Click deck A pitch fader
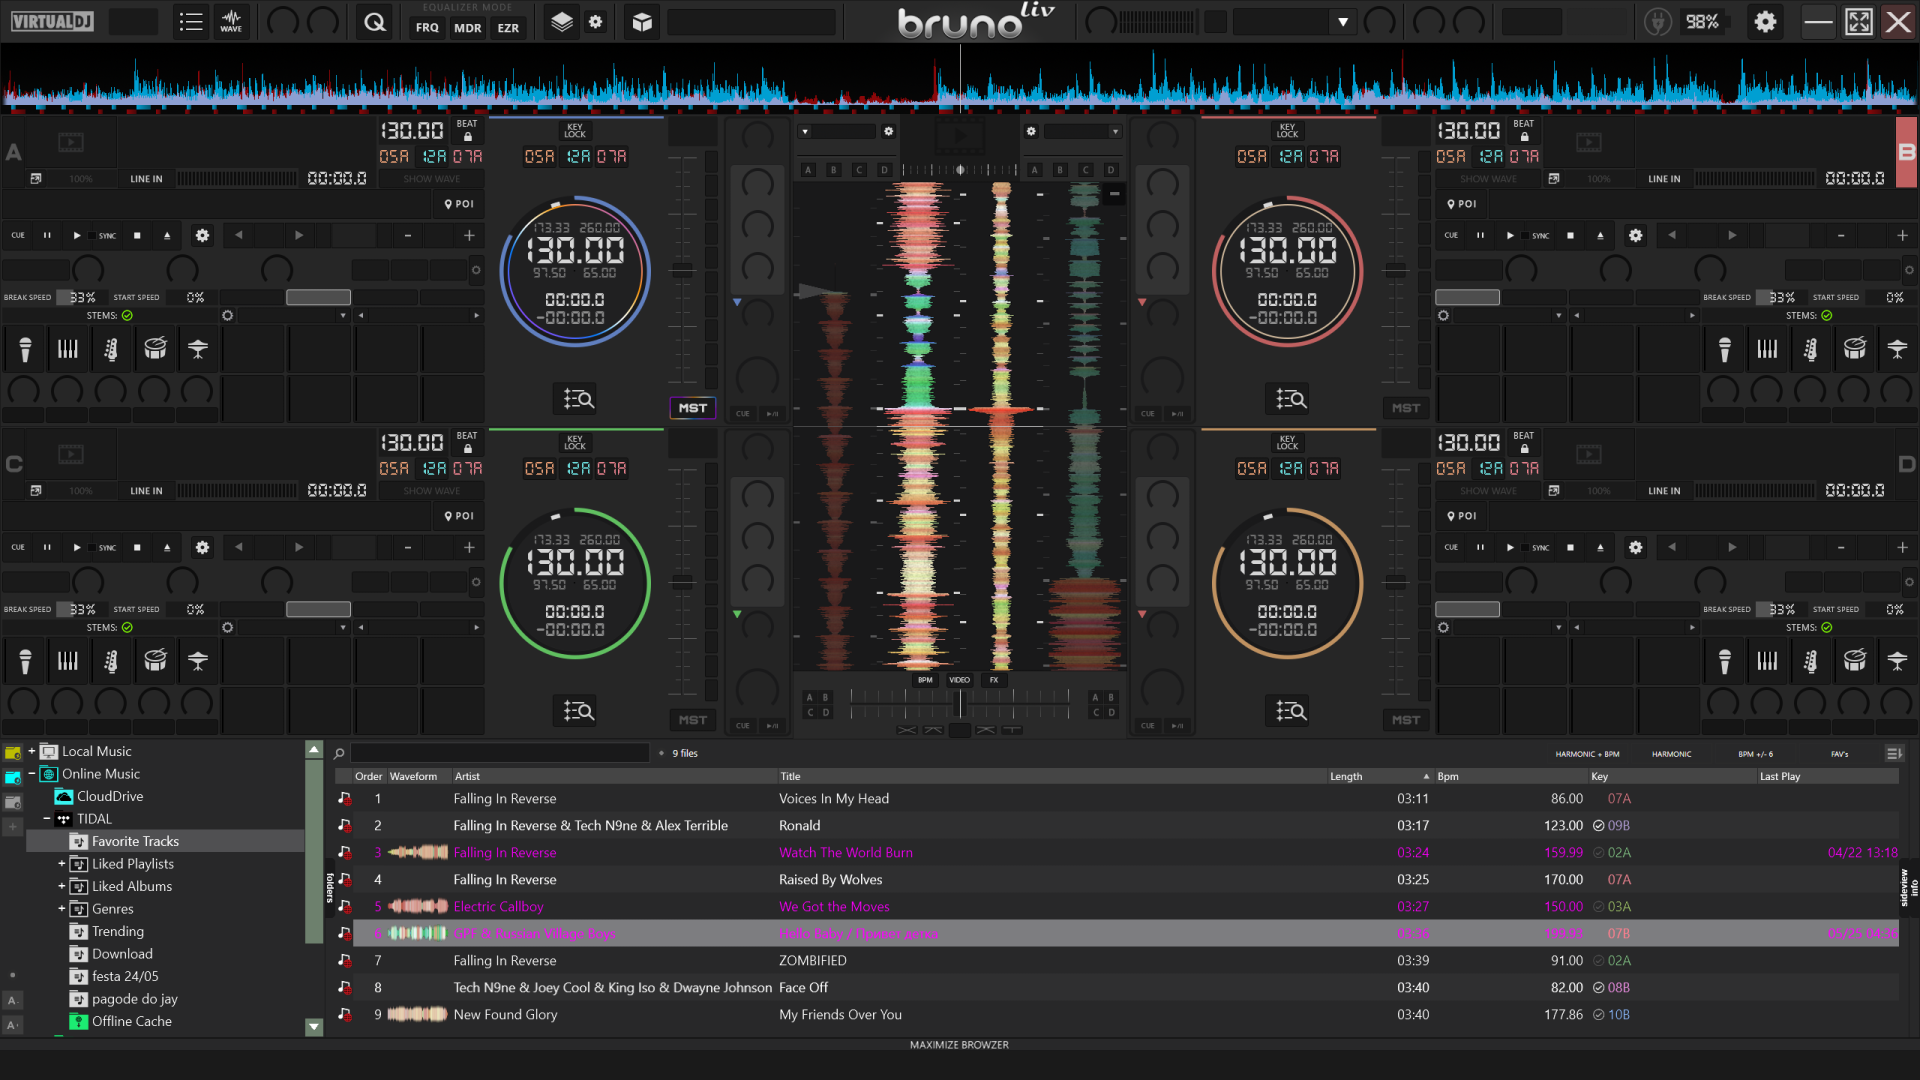 coord(682,270)
